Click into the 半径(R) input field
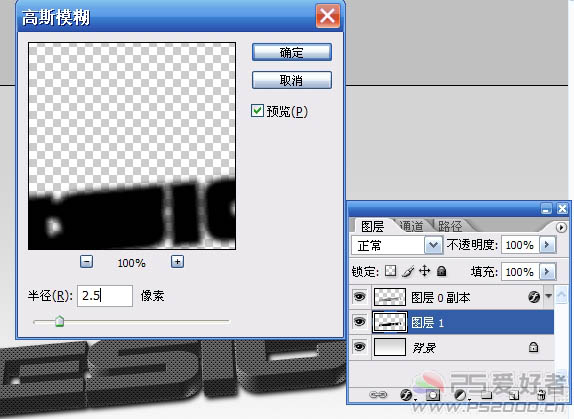 click(105, 296)
